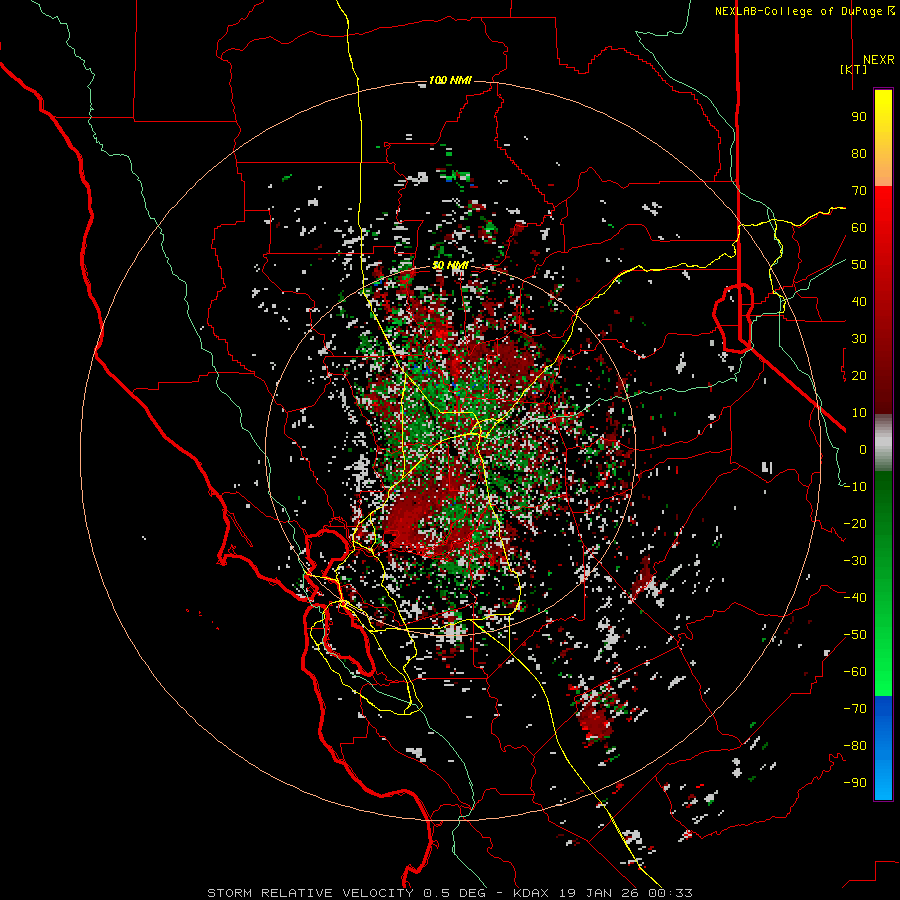Click the NEXLAB-College of DuPage title text
This screenshot has height=900, width=900.
[x=804, y=11]
